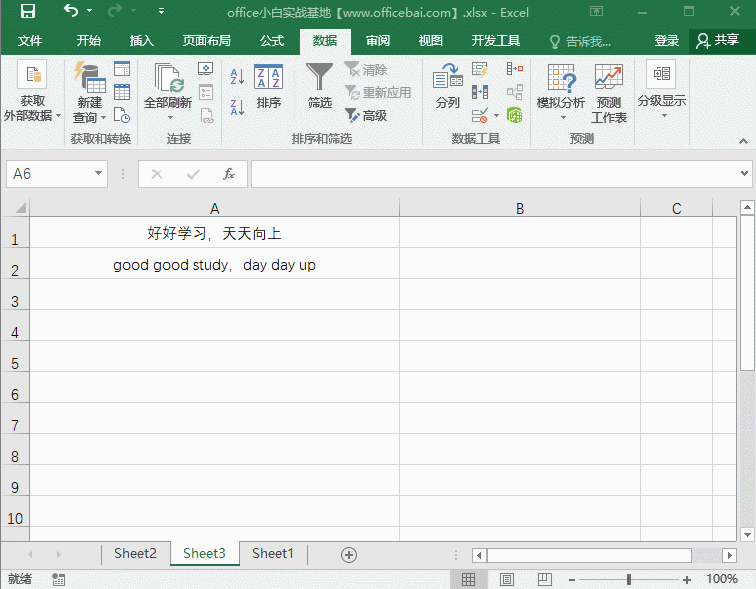Collapse the ribbon with the chevron
Image resolution: width=756 pixels, height=589 pixels.
pyautogui.click(x=743, y=141)
